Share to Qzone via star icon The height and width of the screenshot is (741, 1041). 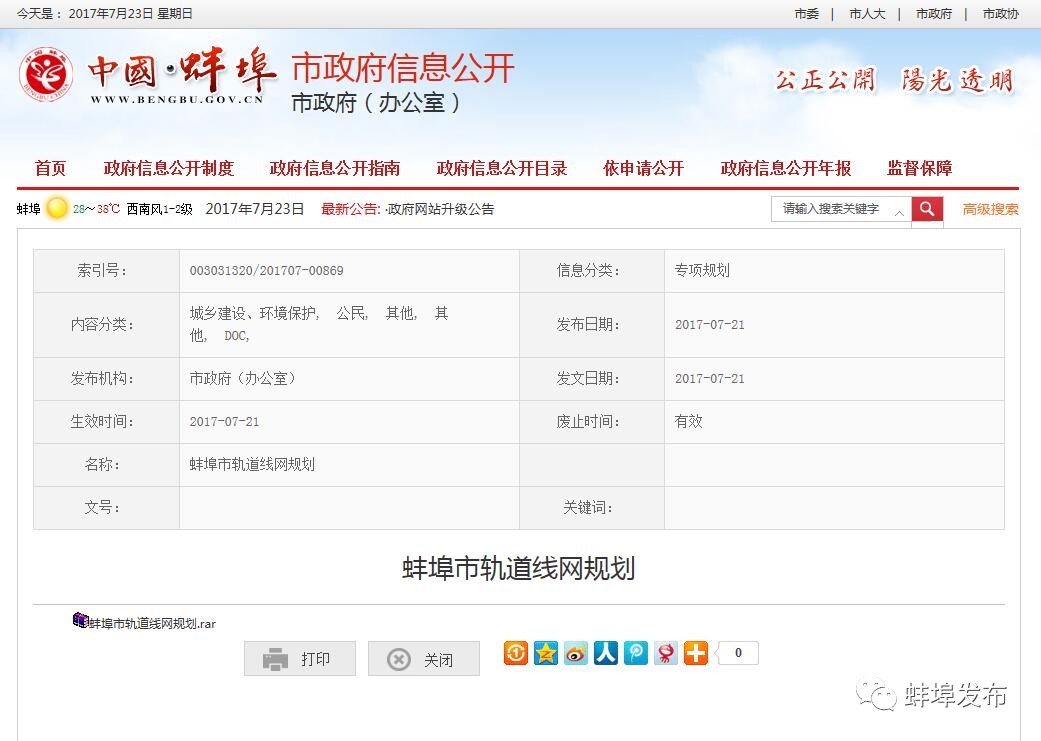click(x=545, y=653)
